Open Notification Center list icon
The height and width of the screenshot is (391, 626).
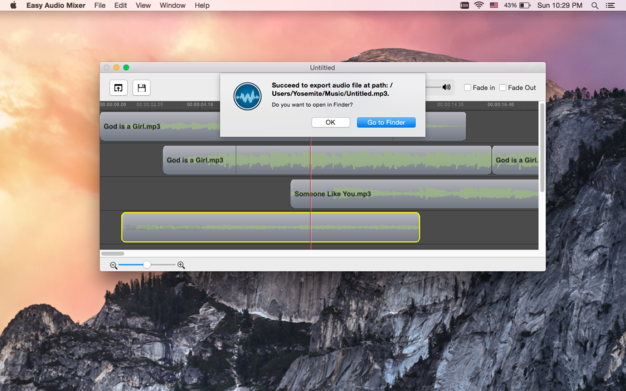pyautogui.click(x=610, y=6)
